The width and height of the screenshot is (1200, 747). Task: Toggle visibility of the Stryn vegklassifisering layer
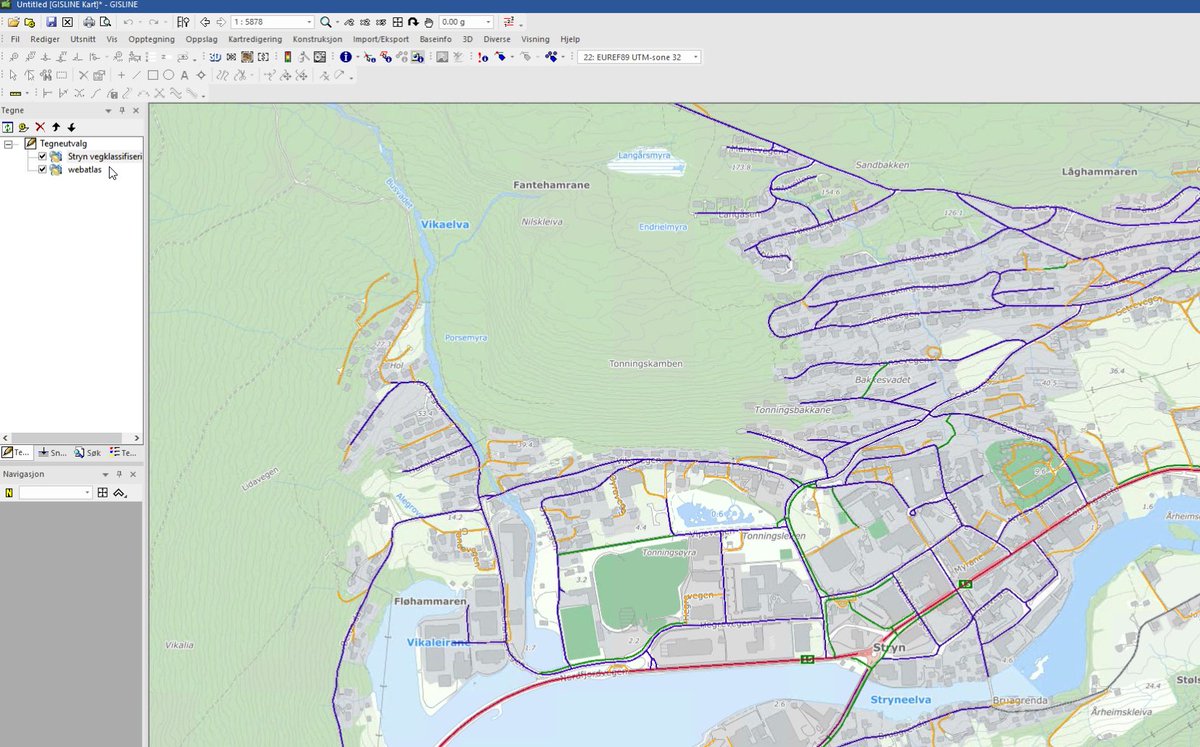point(42,157)
